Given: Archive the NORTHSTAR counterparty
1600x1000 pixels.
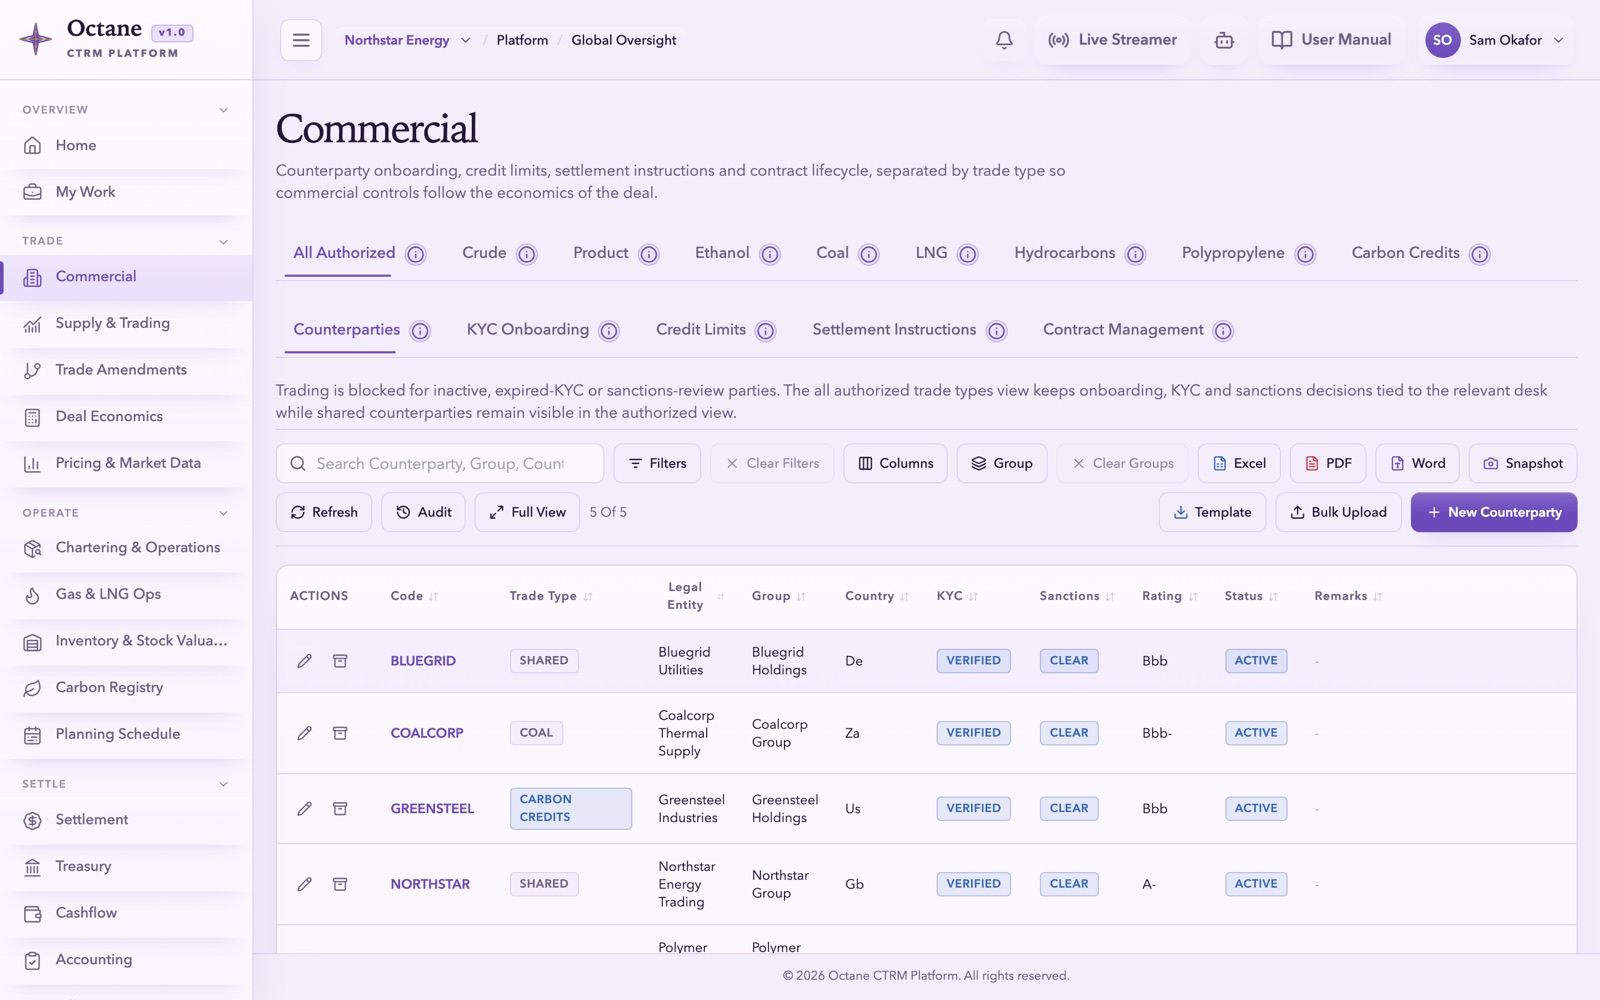Looking at the screenshot, I should pyautogui.click(x=340, y=884).
